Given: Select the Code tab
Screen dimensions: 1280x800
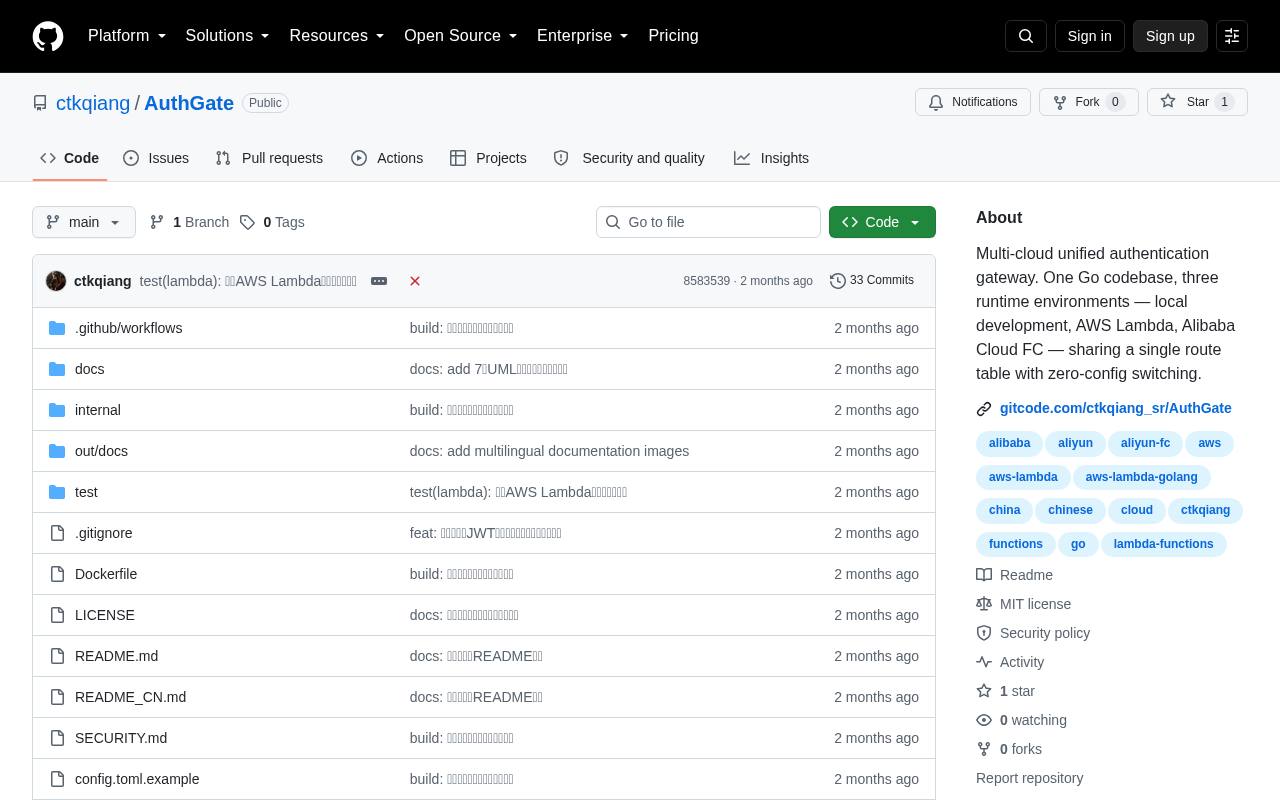Looking at the screenshot, I should 70,158.
